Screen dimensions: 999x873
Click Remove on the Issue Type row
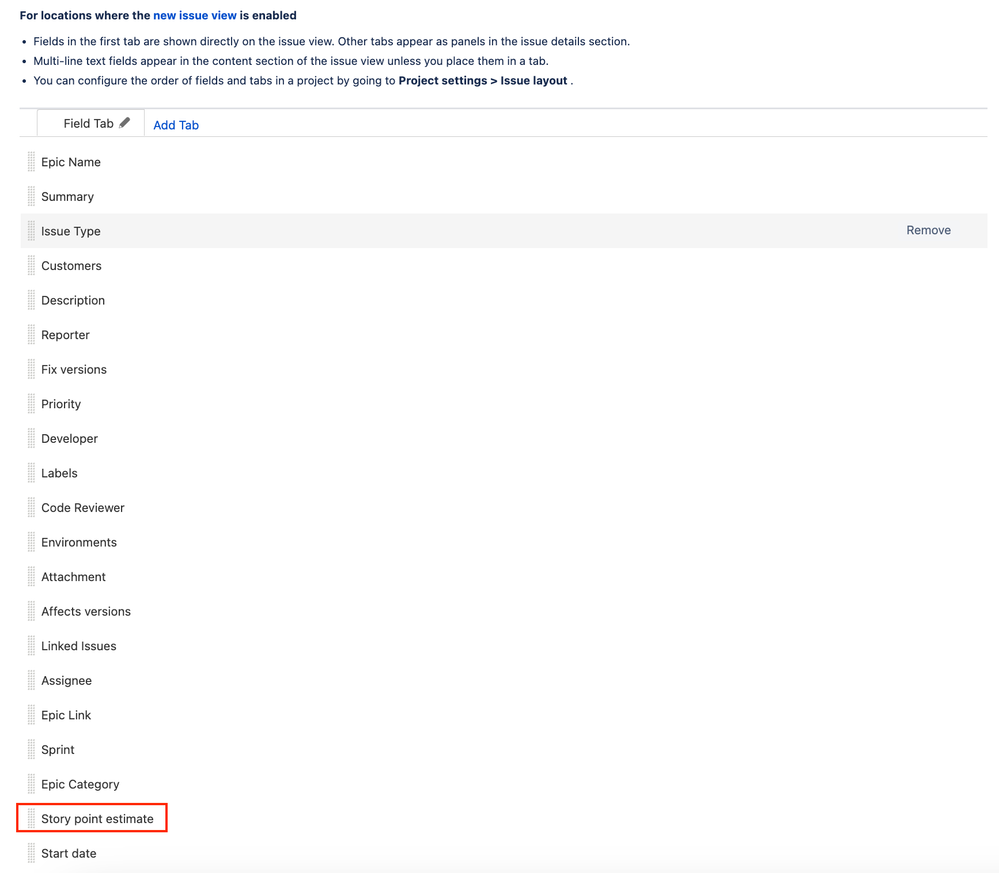click(x=928, y=230)
